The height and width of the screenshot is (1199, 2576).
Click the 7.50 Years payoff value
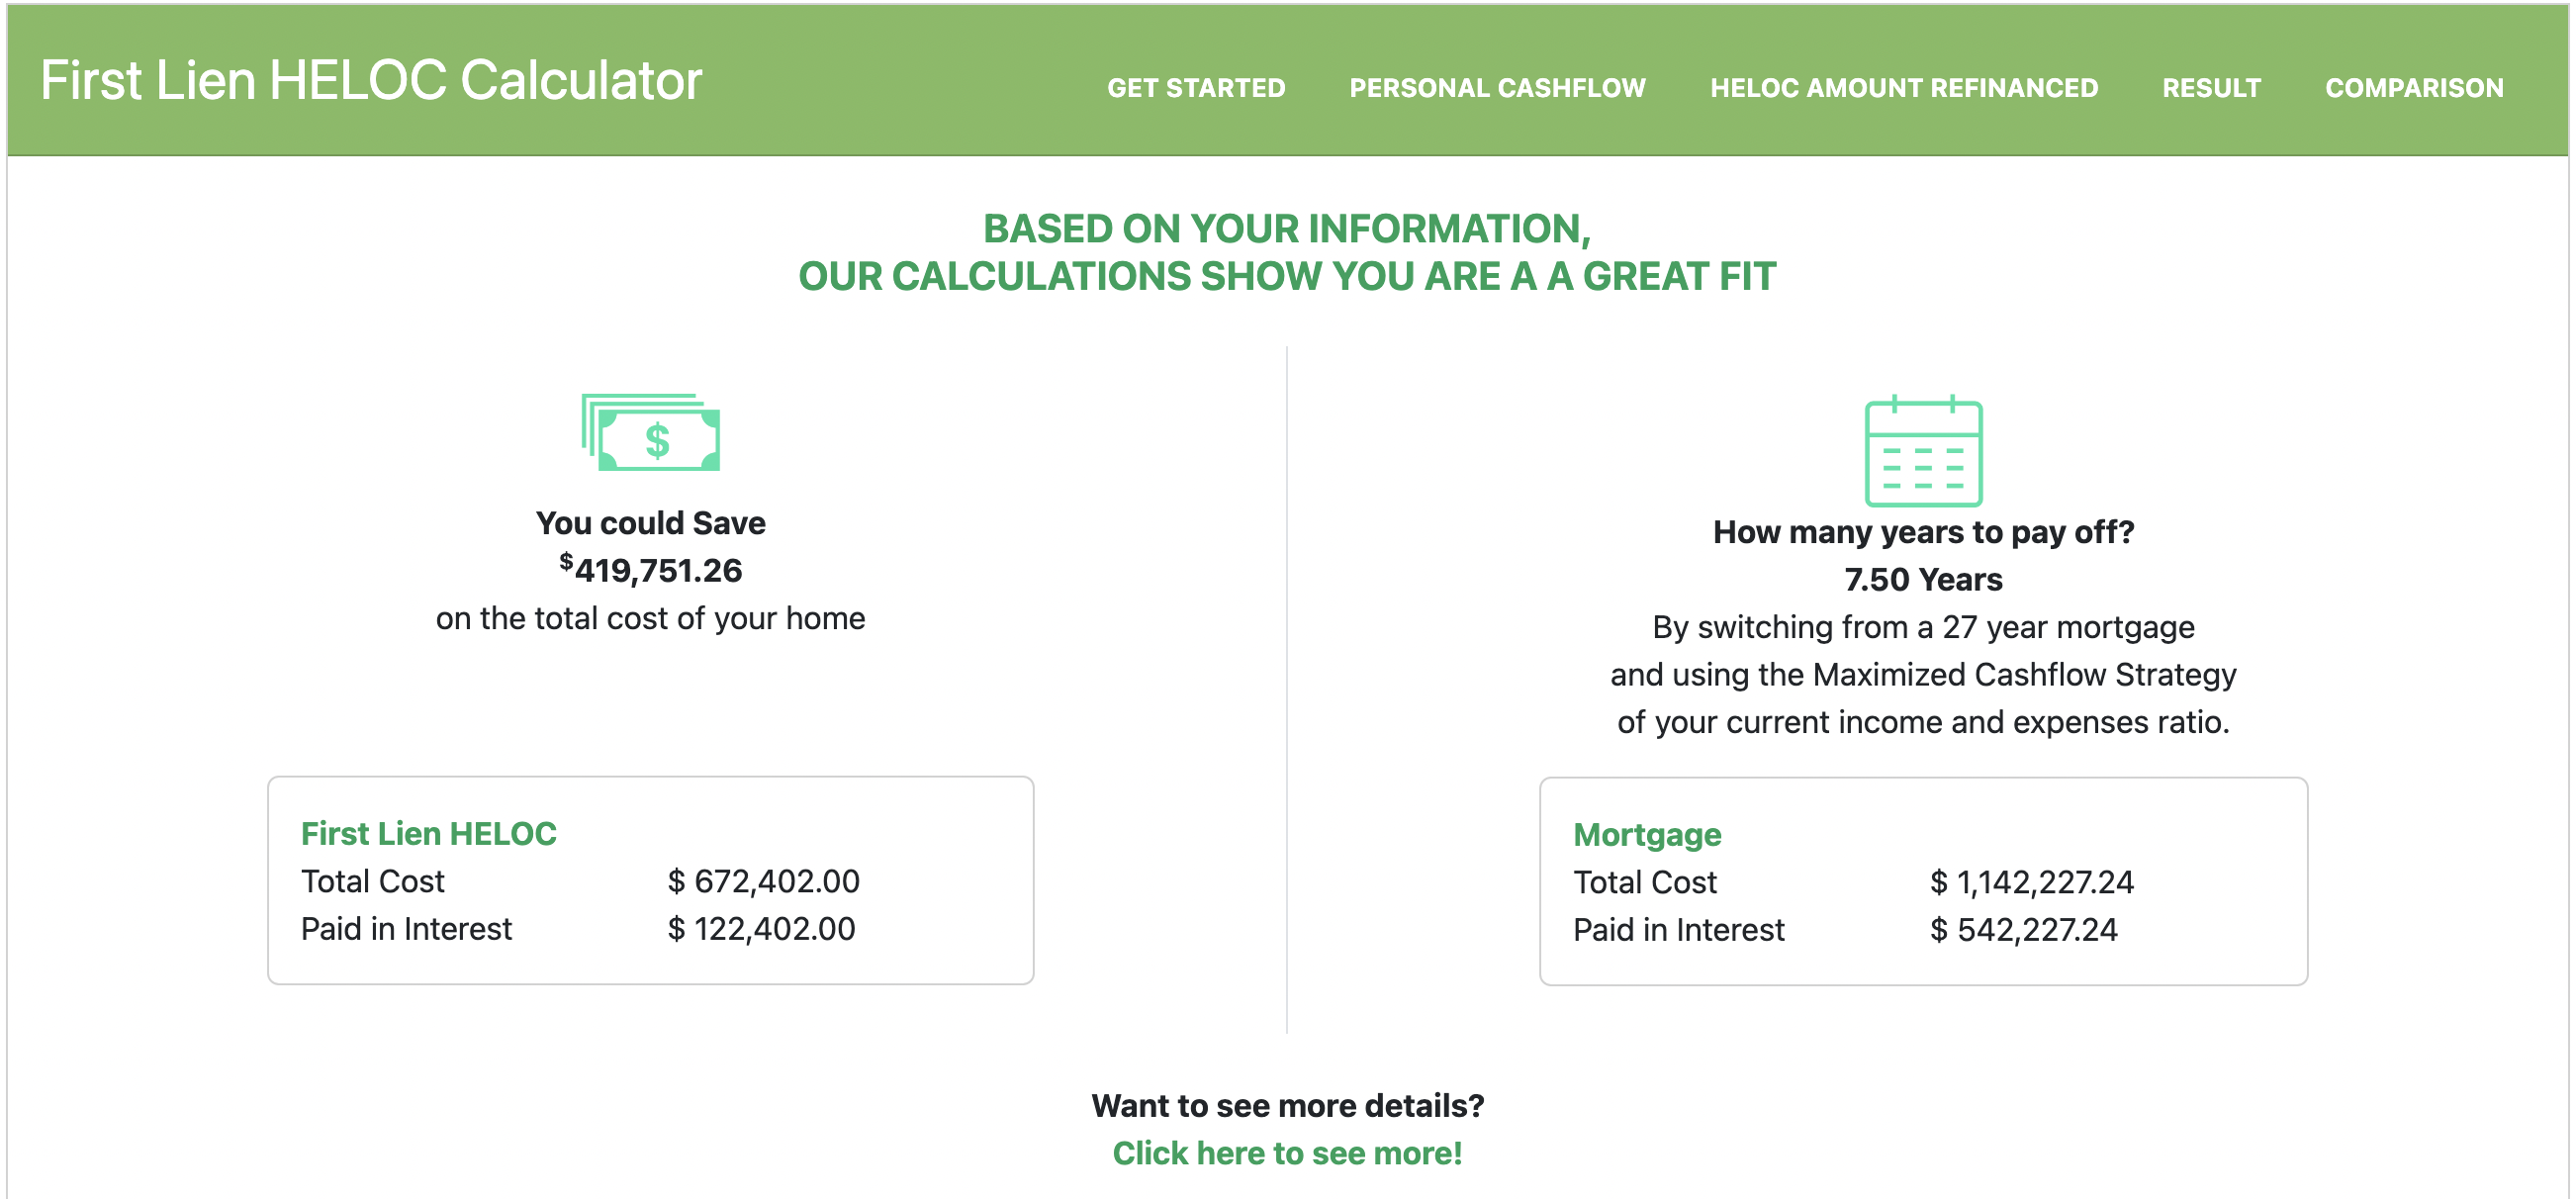coord(1923,579)
